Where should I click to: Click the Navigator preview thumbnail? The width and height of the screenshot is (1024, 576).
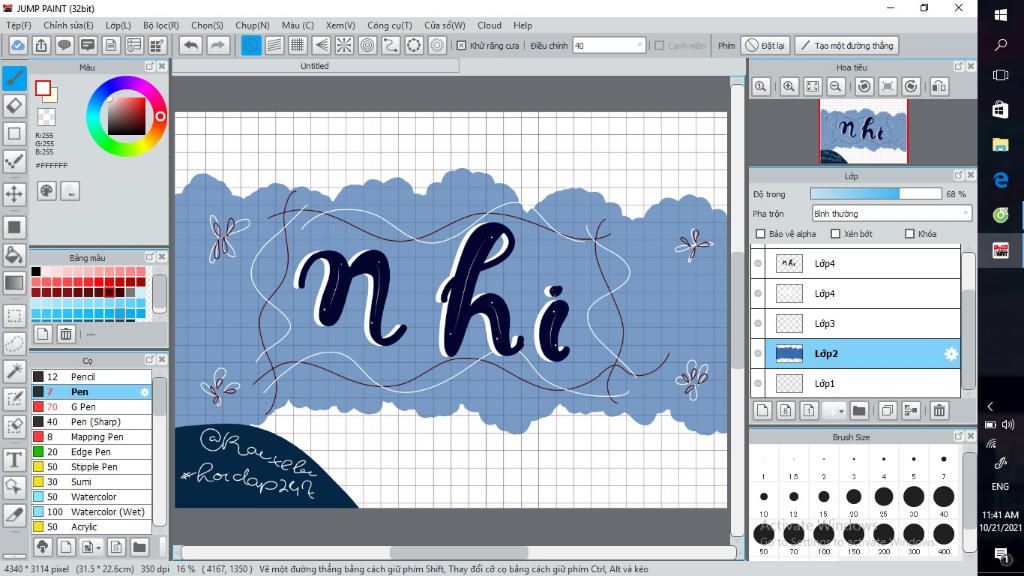click(x=863, y=131)
